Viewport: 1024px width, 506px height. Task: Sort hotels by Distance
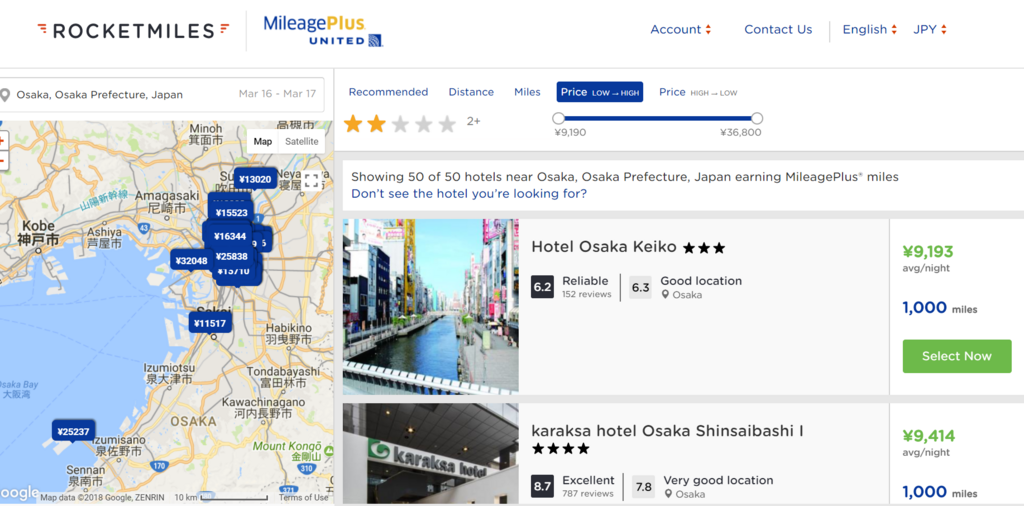471,92
